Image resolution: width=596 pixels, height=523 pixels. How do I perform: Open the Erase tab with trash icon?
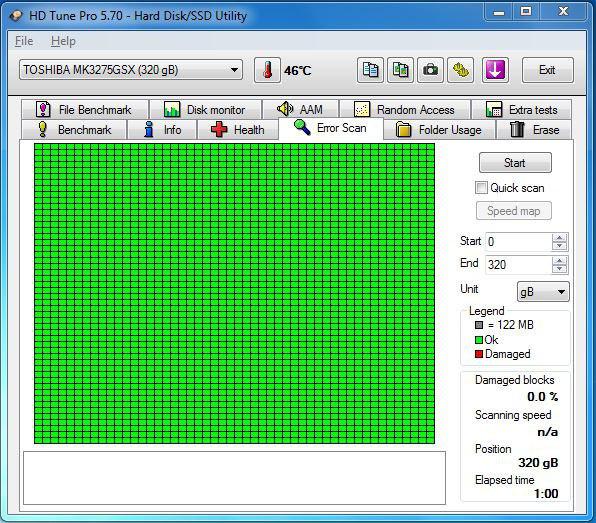pyautogui.click(x=534, y=130)
